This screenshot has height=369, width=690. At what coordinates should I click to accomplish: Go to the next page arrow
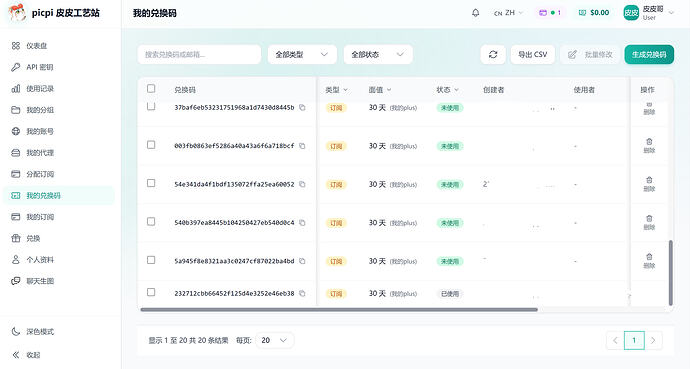(653, 340)
